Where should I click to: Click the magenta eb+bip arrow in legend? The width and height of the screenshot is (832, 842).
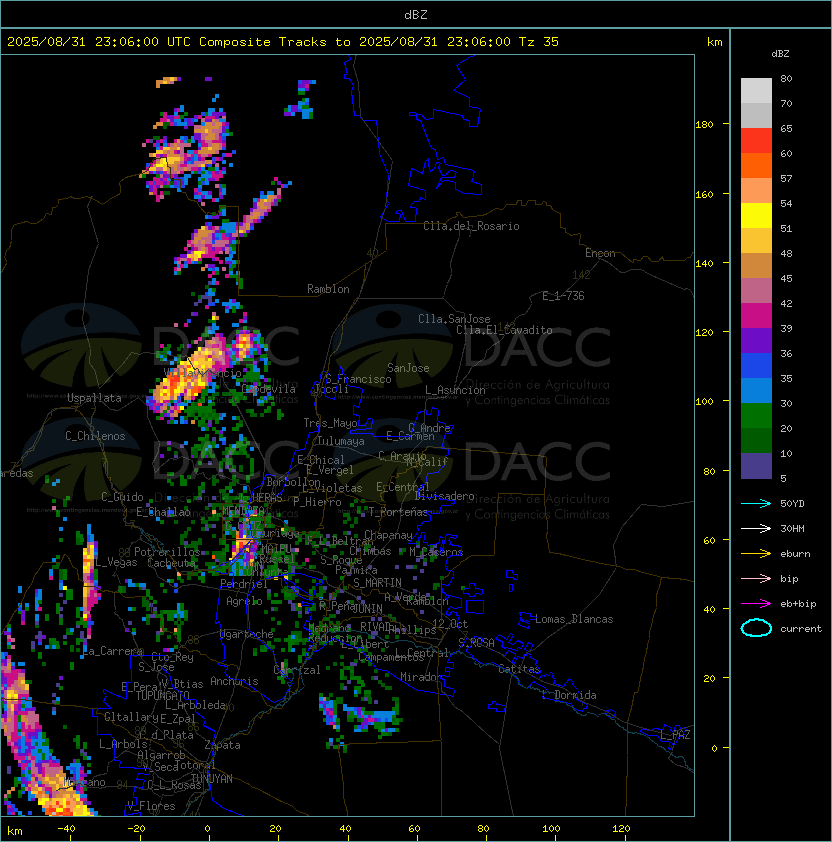tap(756, 604)
